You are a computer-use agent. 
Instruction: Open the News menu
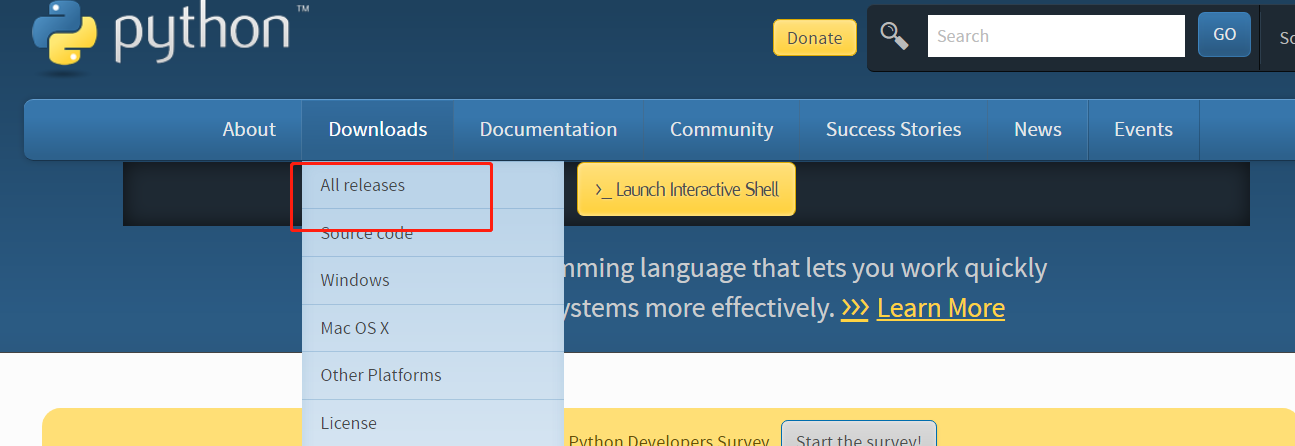[x=1037, y=129]
